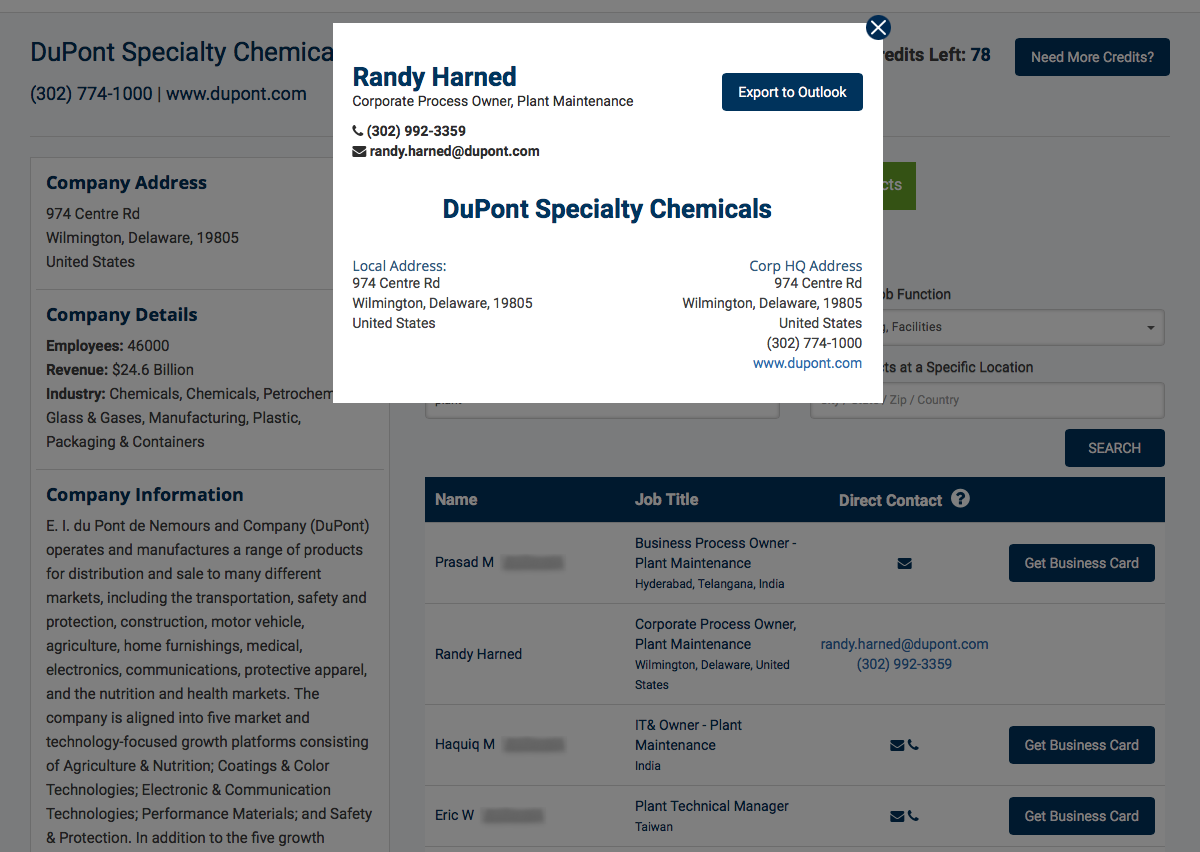Screen dimensions: 1200x852
Task: Click (302) 774-1000 under Corp HQ Address
Action: pyautogui.click(x=814, y=343)
